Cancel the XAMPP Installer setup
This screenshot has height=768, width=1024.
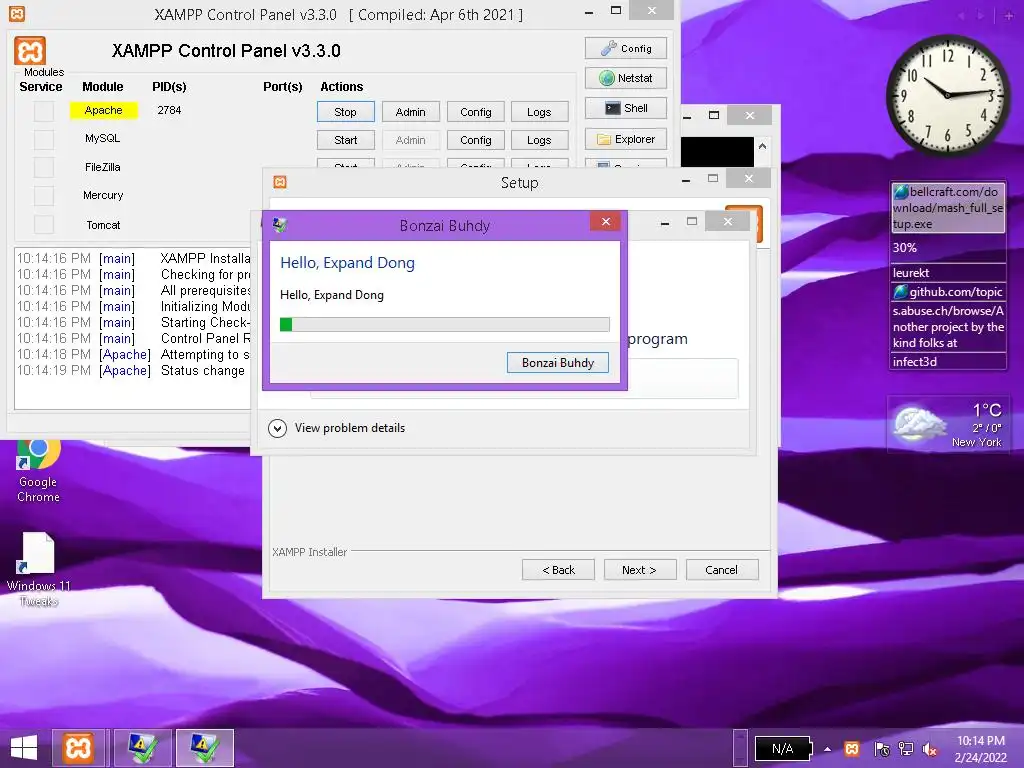722,570
